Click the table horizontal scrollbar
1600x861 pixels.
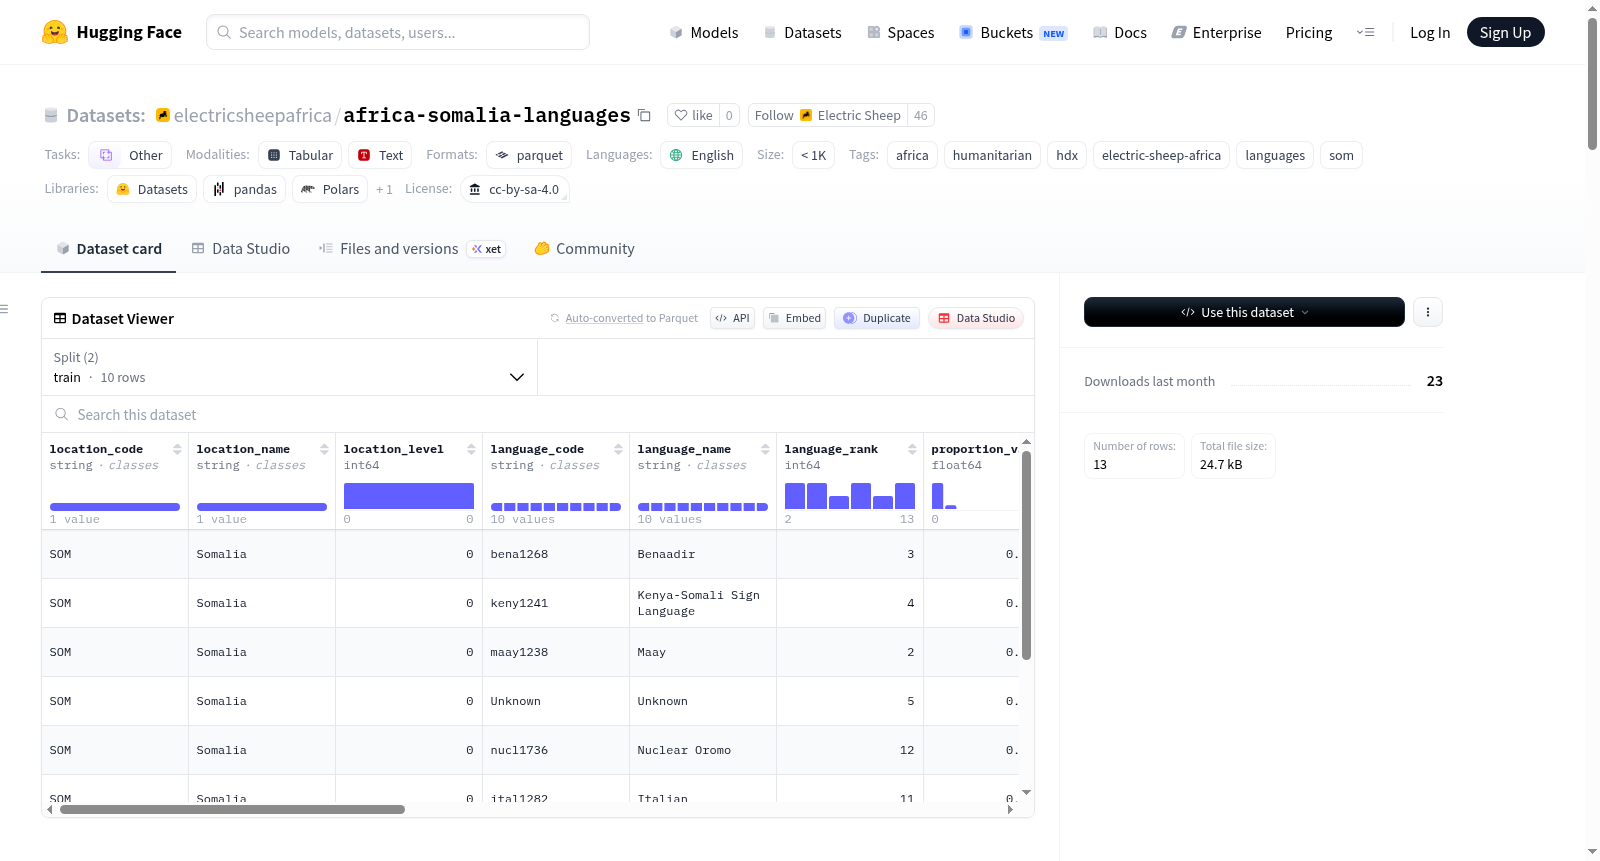(232, 809)
